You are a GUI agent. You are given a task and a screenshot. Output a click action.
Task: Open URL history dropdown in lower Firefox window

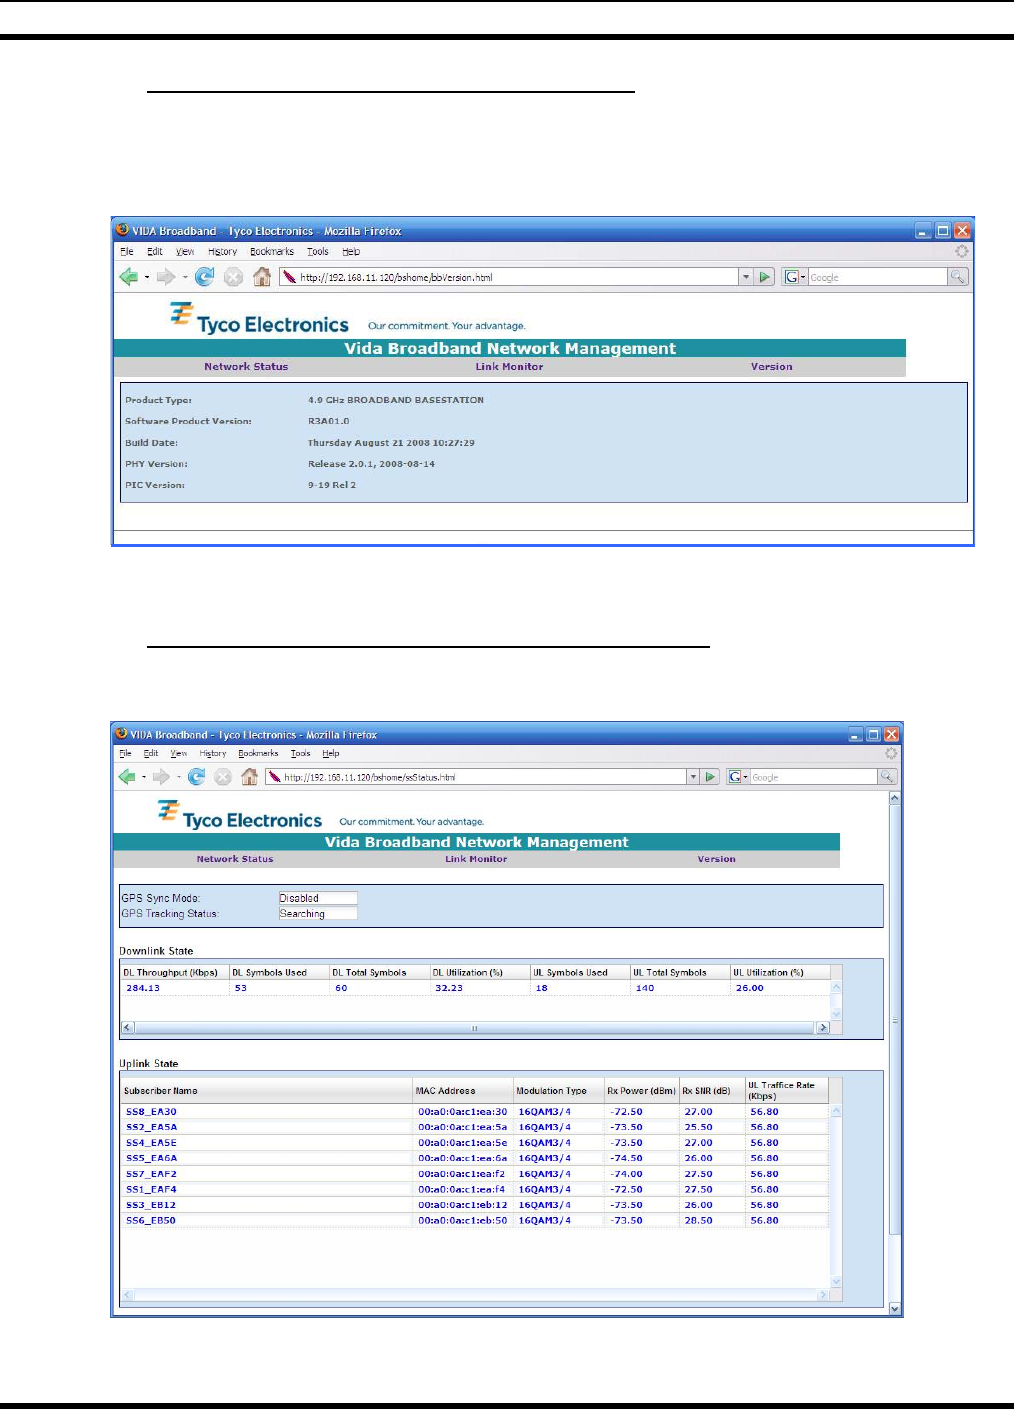[693, 777]
